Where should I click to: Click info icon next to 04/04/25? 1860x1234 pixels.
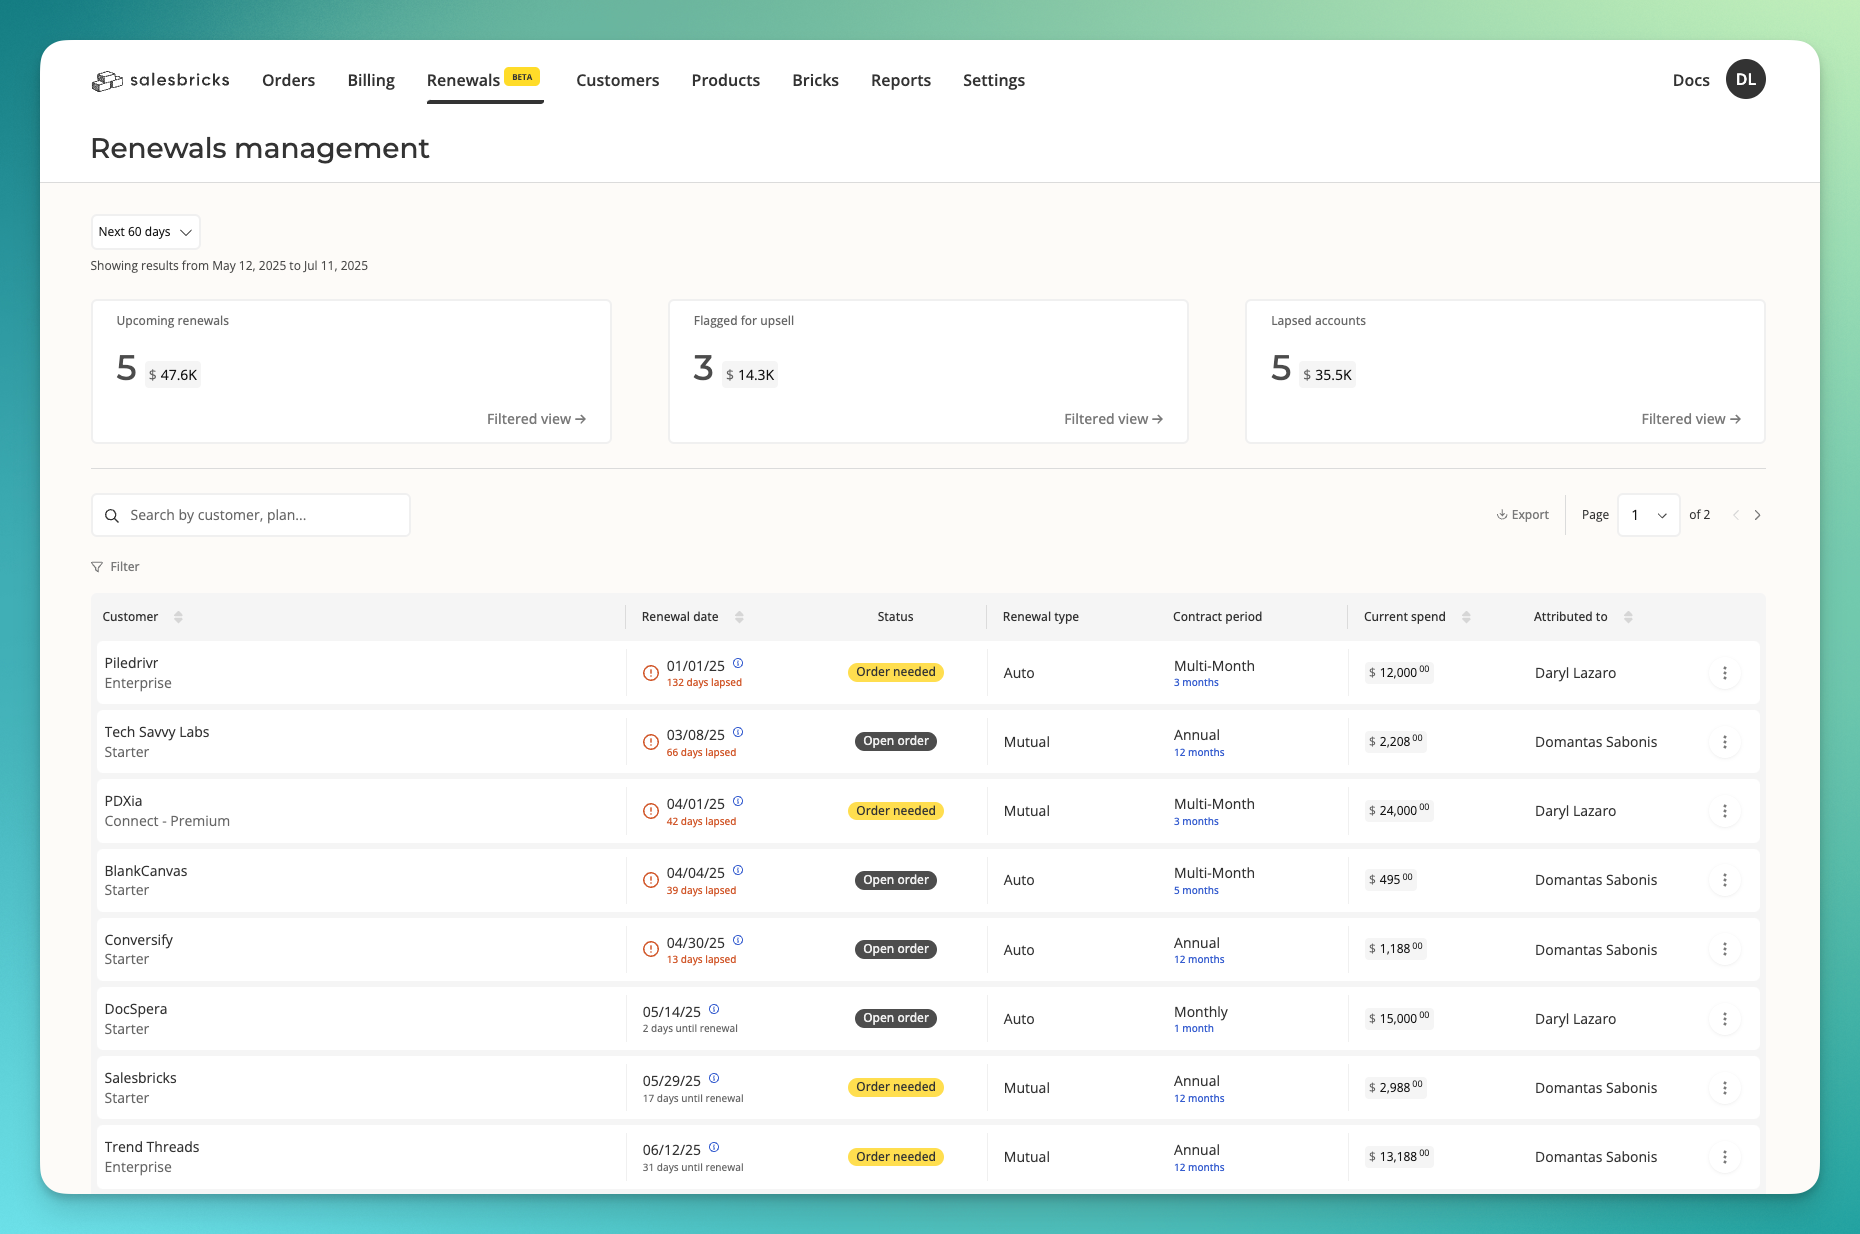[738, 870]
